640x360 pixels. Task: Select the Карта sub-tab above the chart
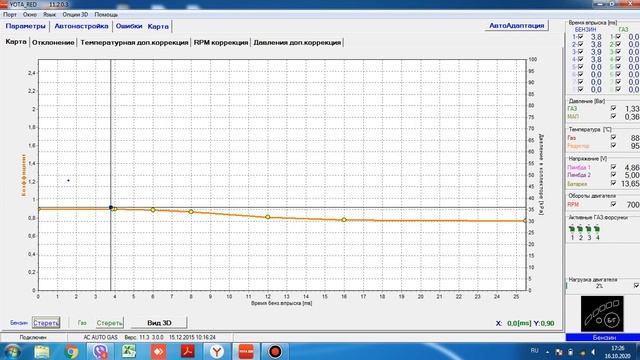point(16,42)
